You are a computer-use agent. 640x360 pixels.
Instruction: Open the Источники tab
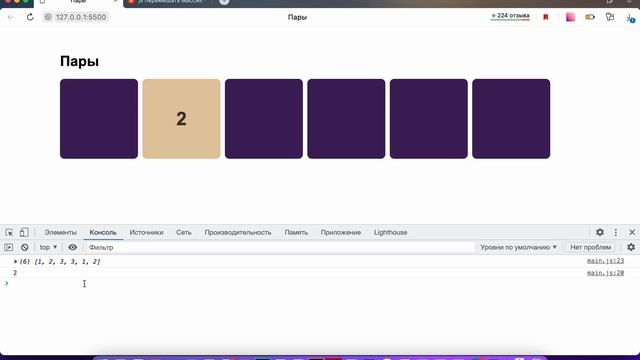click(146, 232)
